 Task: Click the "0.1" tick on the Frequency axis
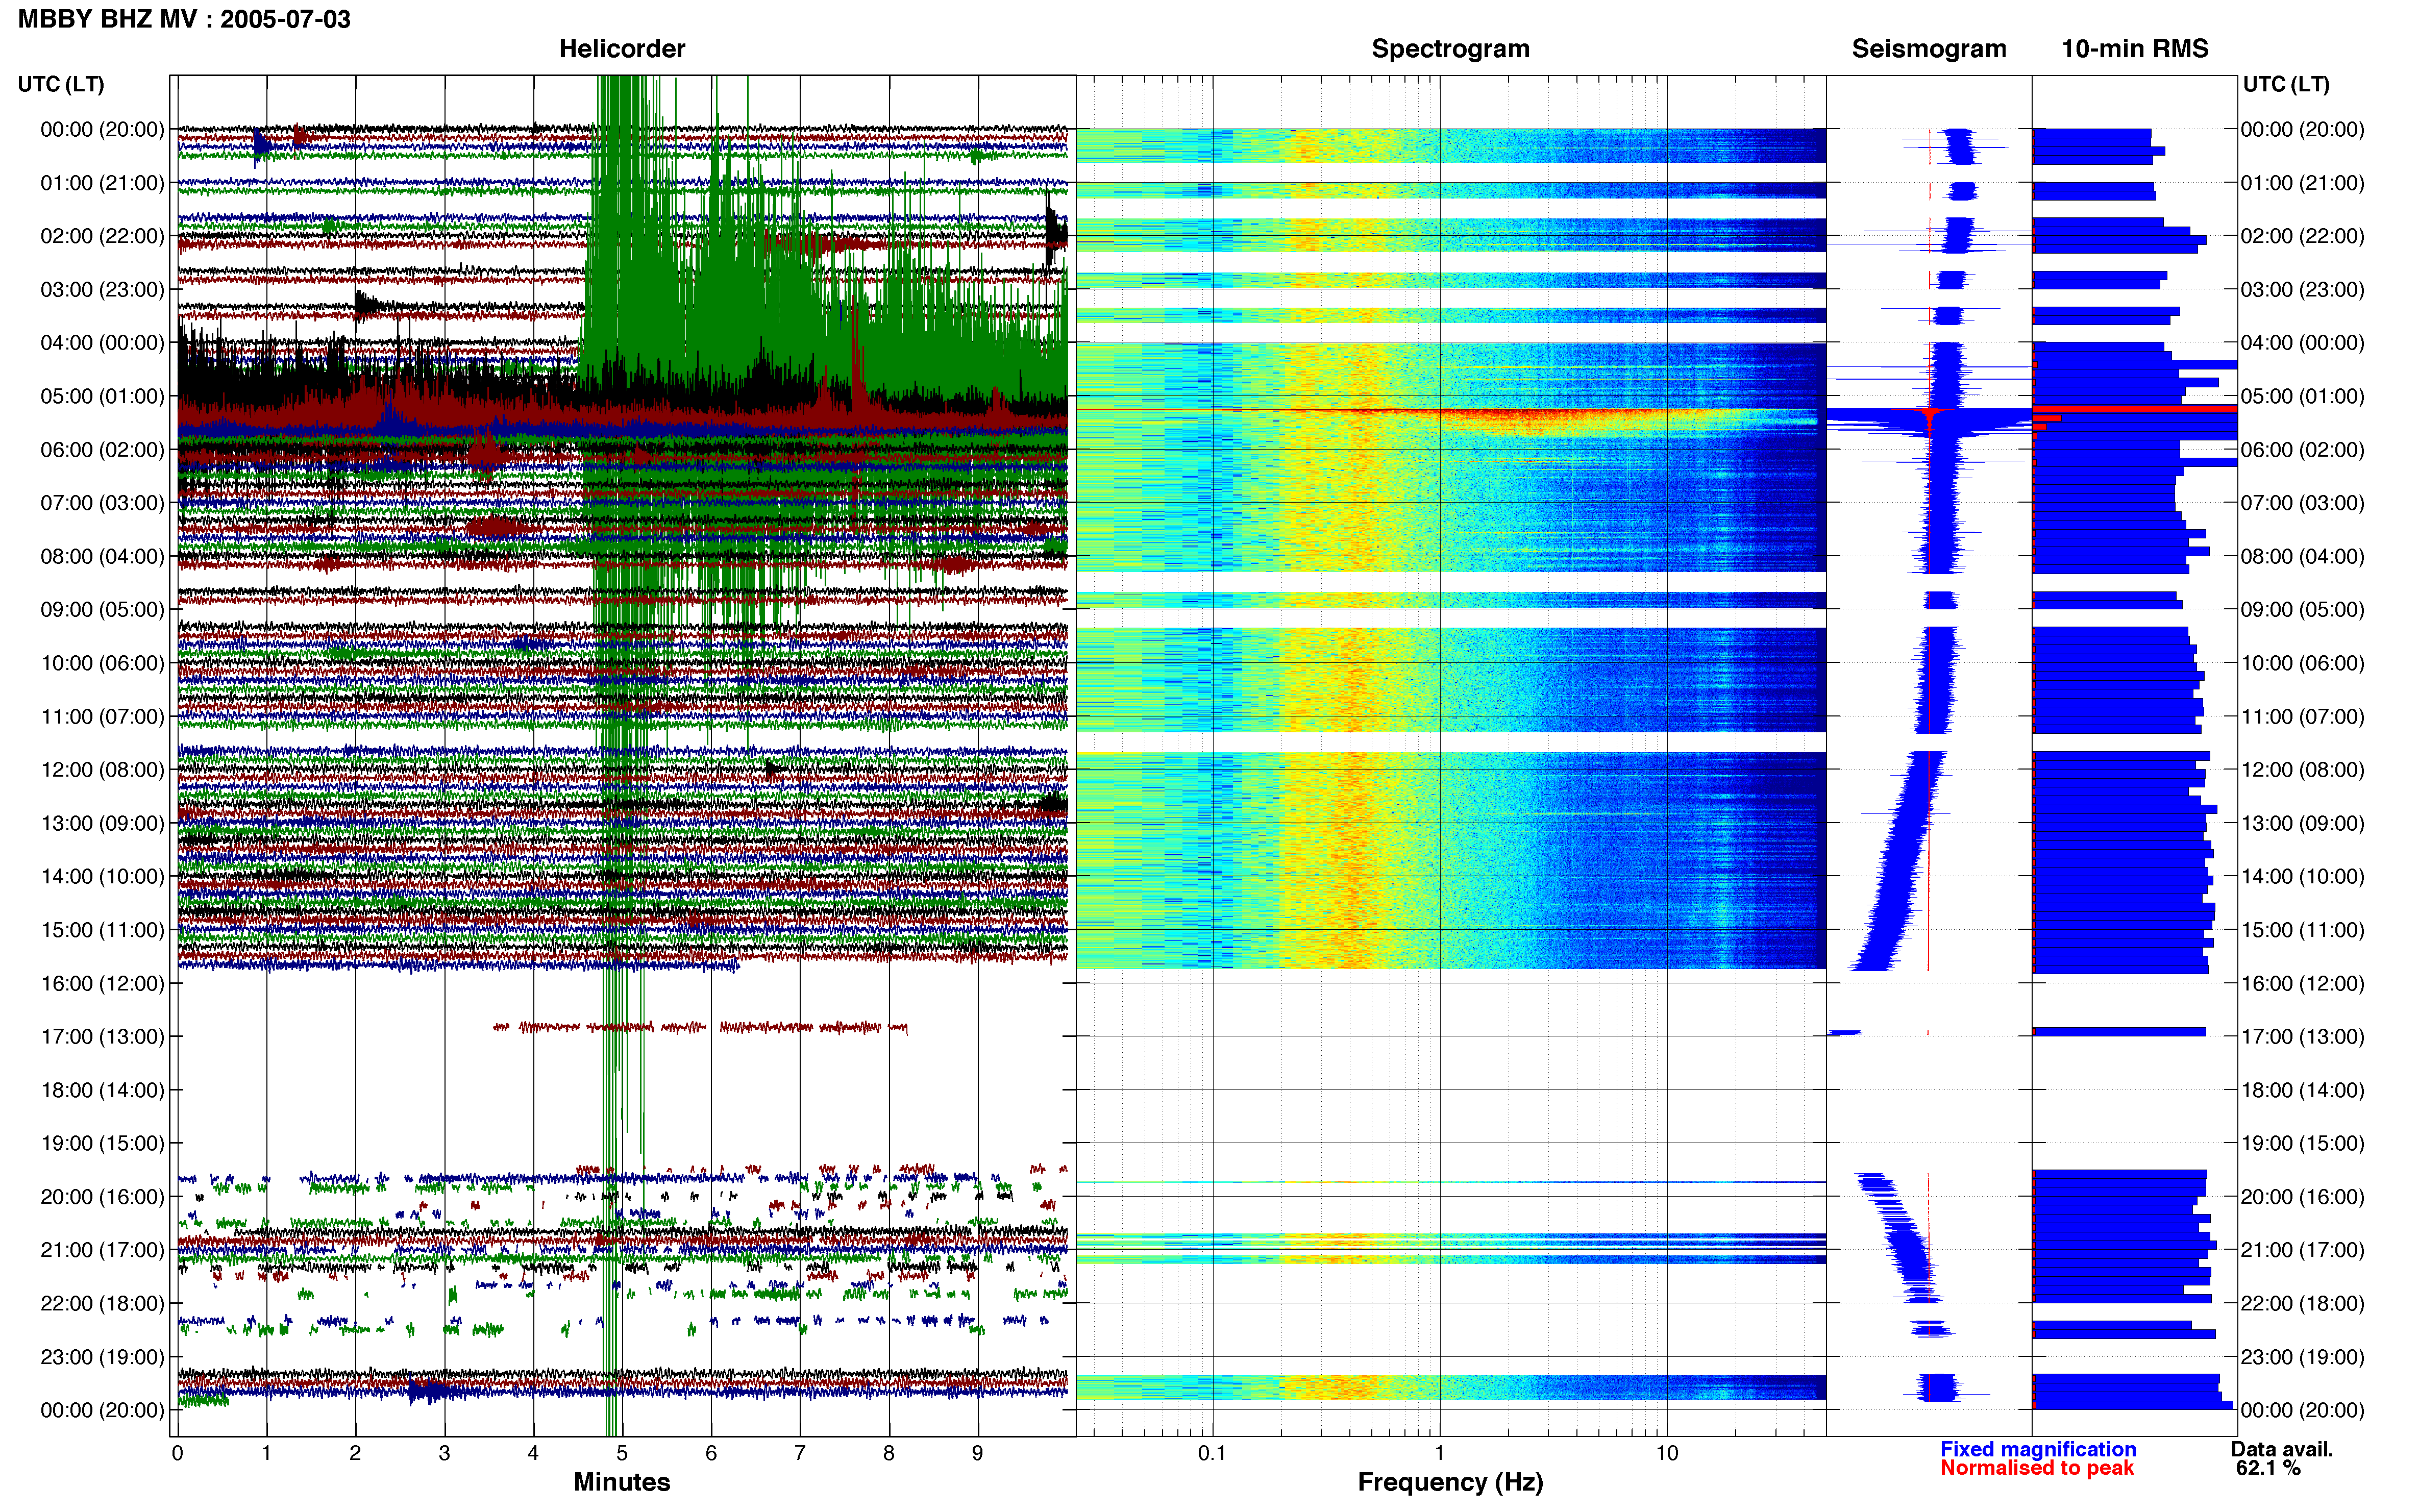pos(1212,1453)
